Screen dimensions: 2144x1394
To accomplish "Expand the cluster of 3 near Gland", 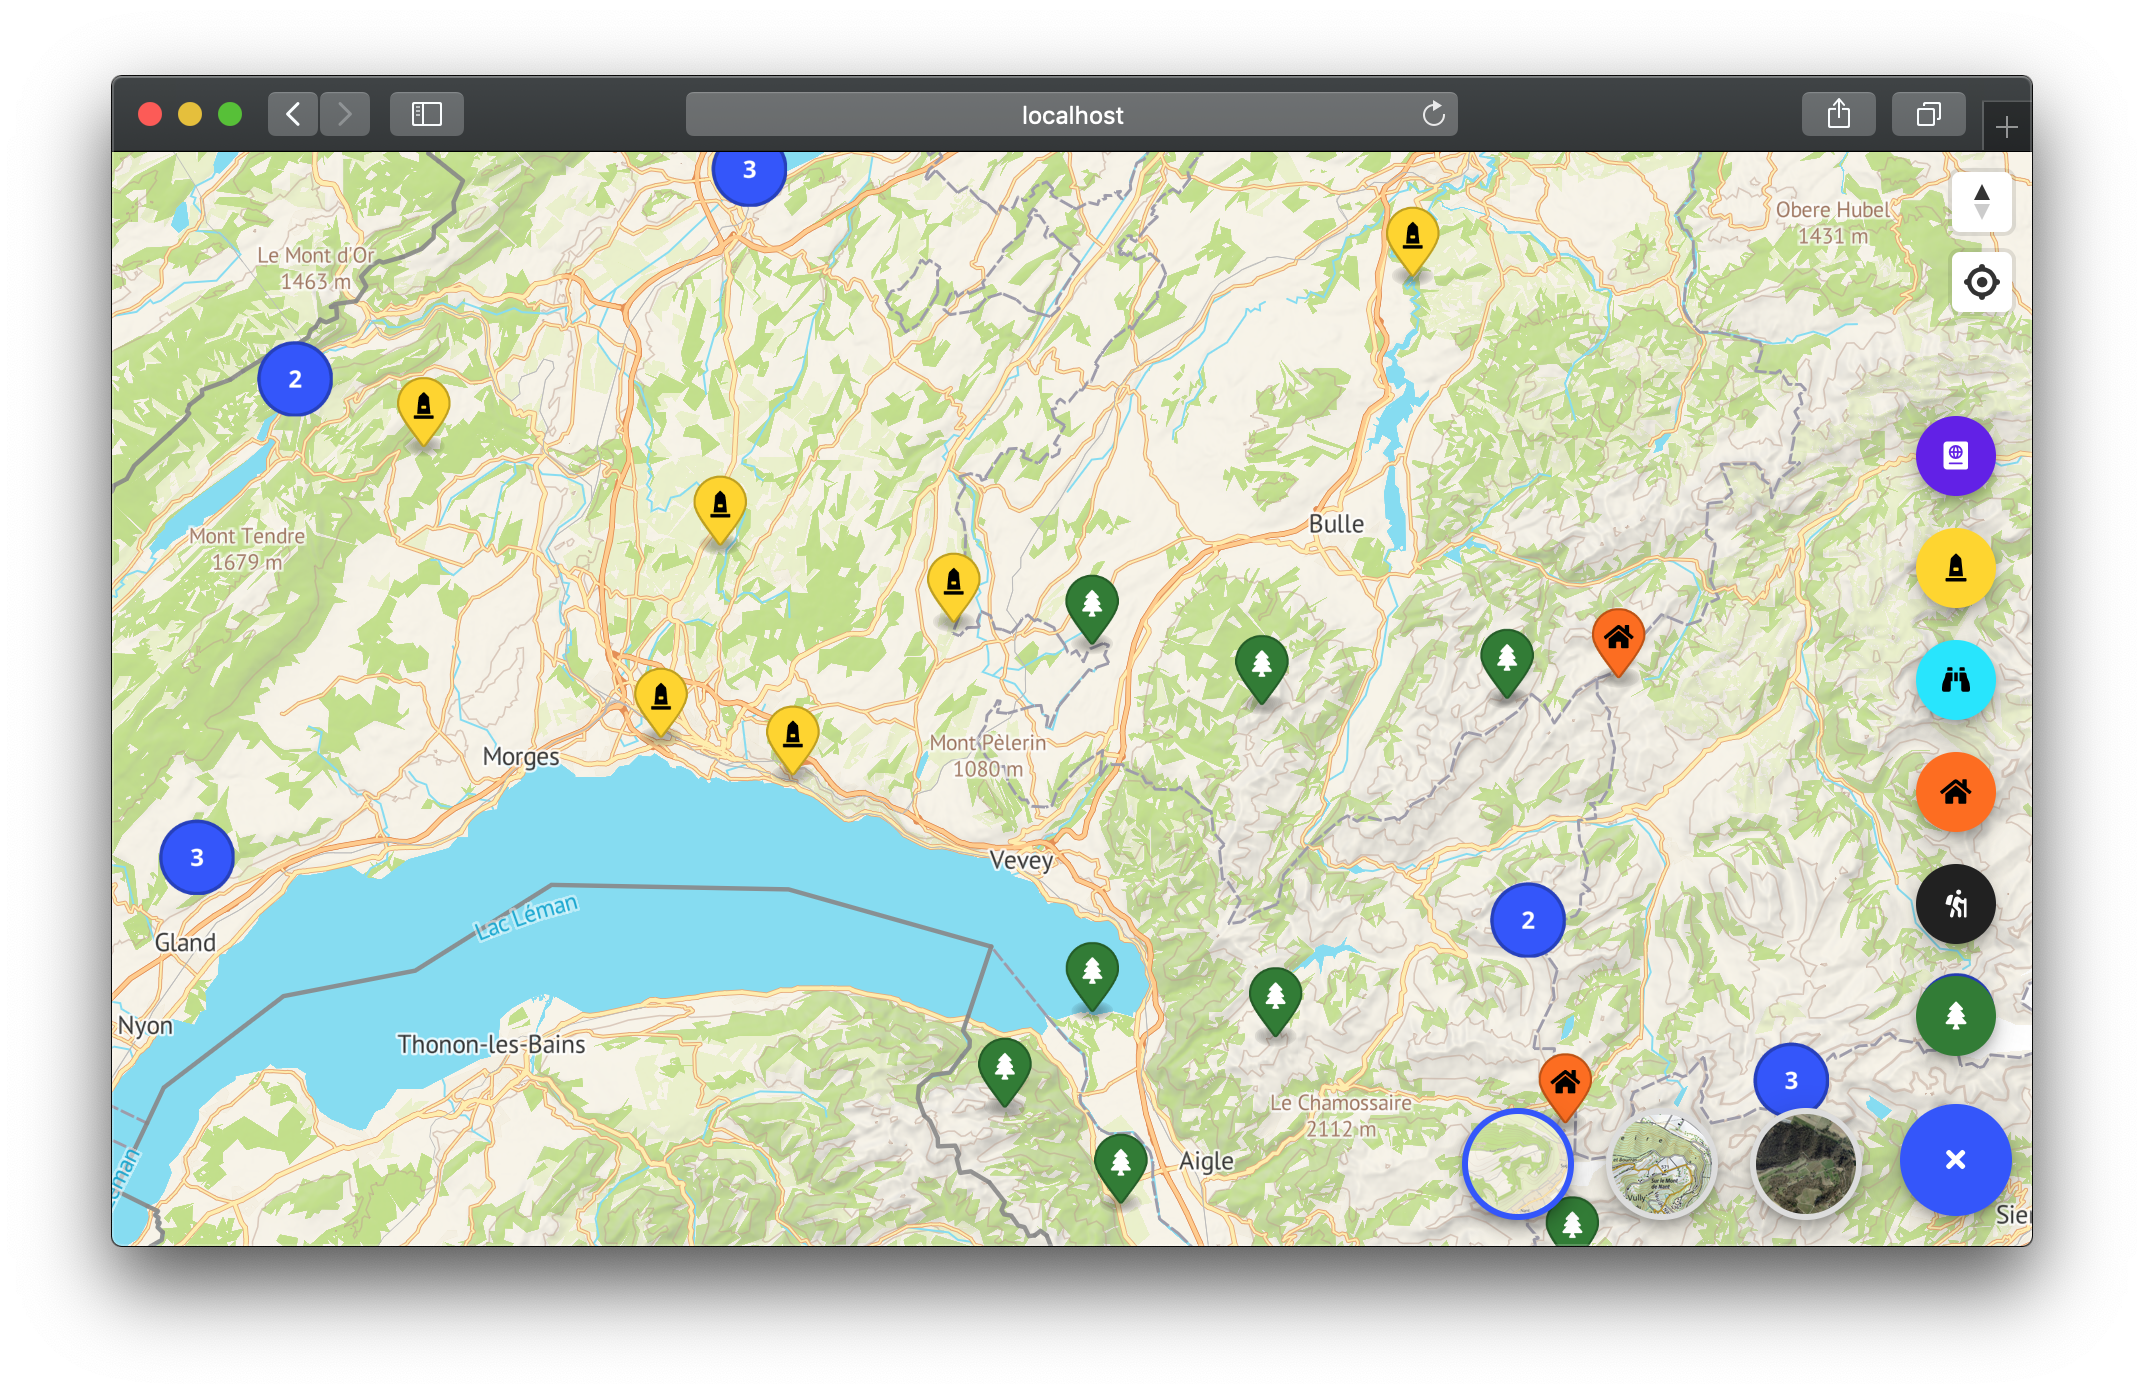I will point(197,857).
